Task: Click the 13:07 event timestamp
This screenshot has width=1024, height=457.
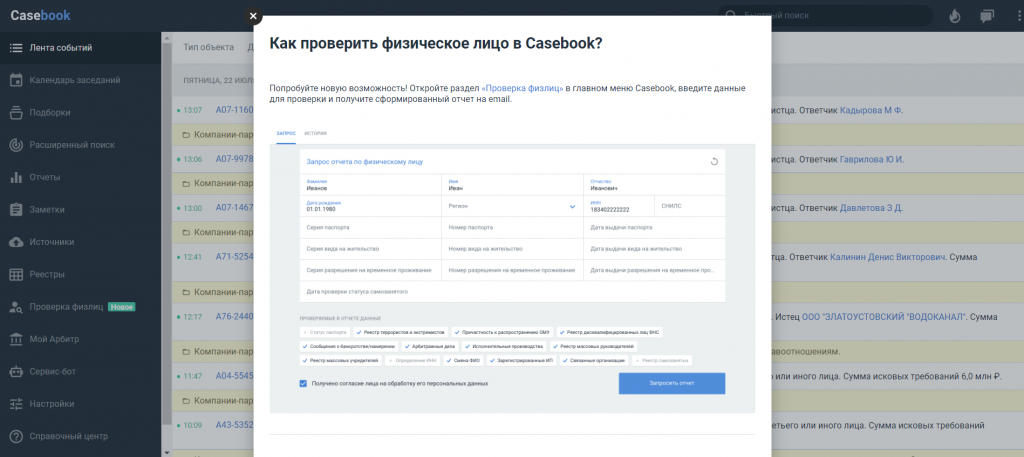Action: tap(193, 110)
